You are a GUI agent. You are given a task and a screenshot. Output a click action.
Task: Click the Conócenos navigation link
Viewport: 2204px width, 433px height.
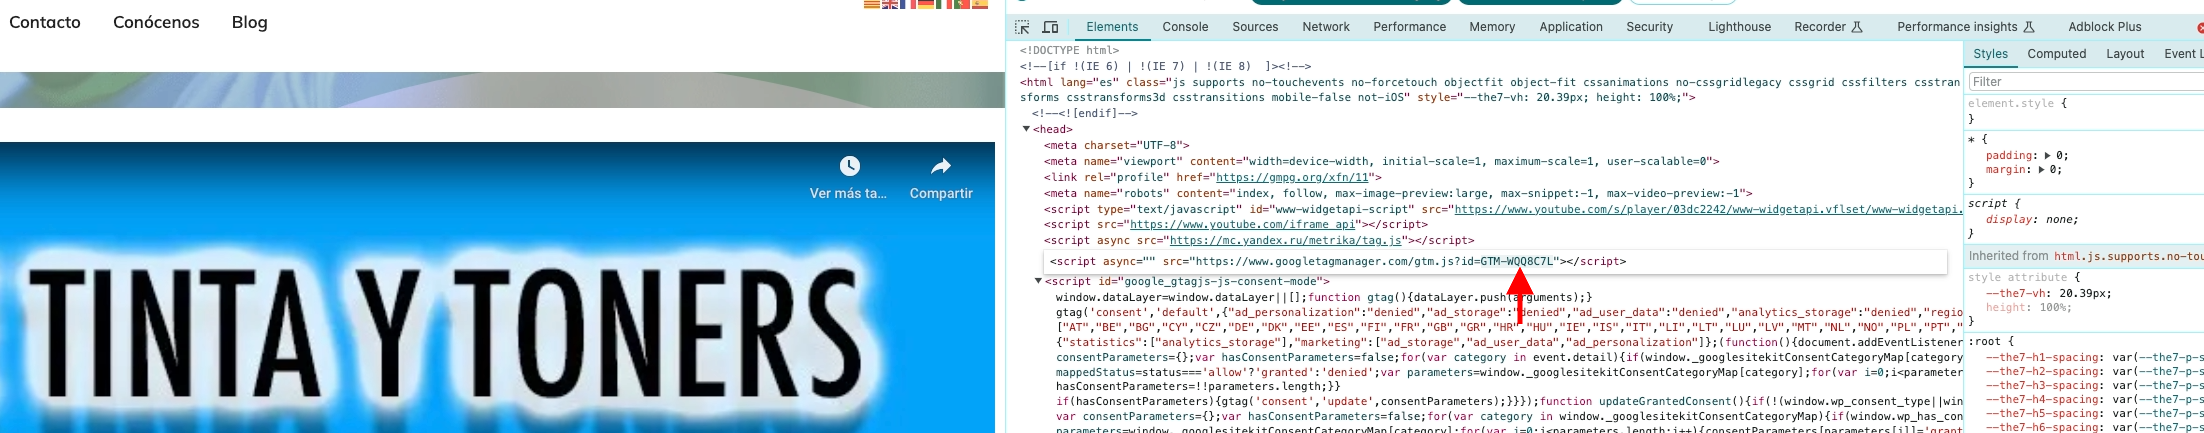[x=156, y=22]
